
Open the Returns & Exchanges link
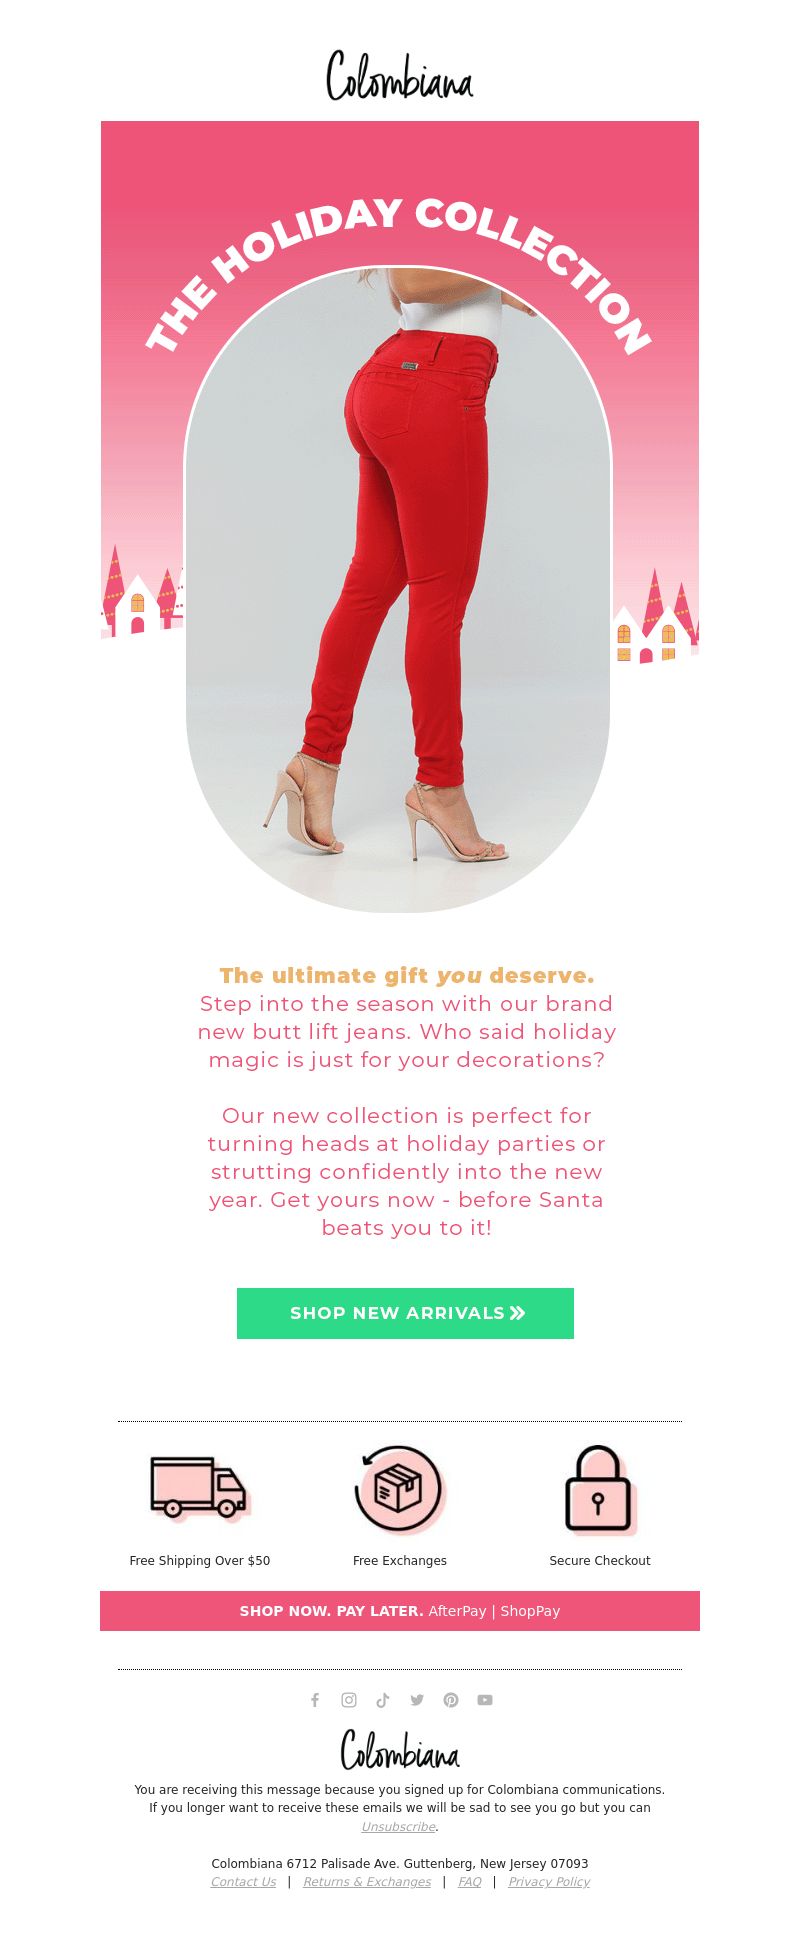[x=367, y=1881]
